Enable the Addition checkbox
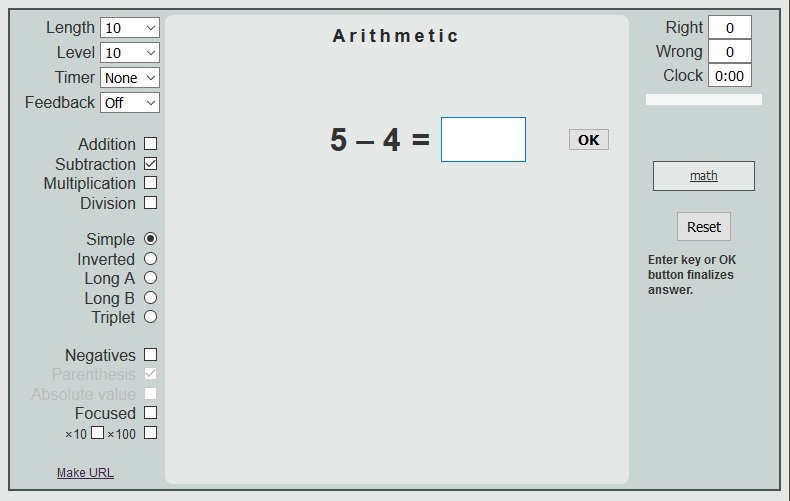The height and width of the screenshot is (501, 790). click(150, 144)
